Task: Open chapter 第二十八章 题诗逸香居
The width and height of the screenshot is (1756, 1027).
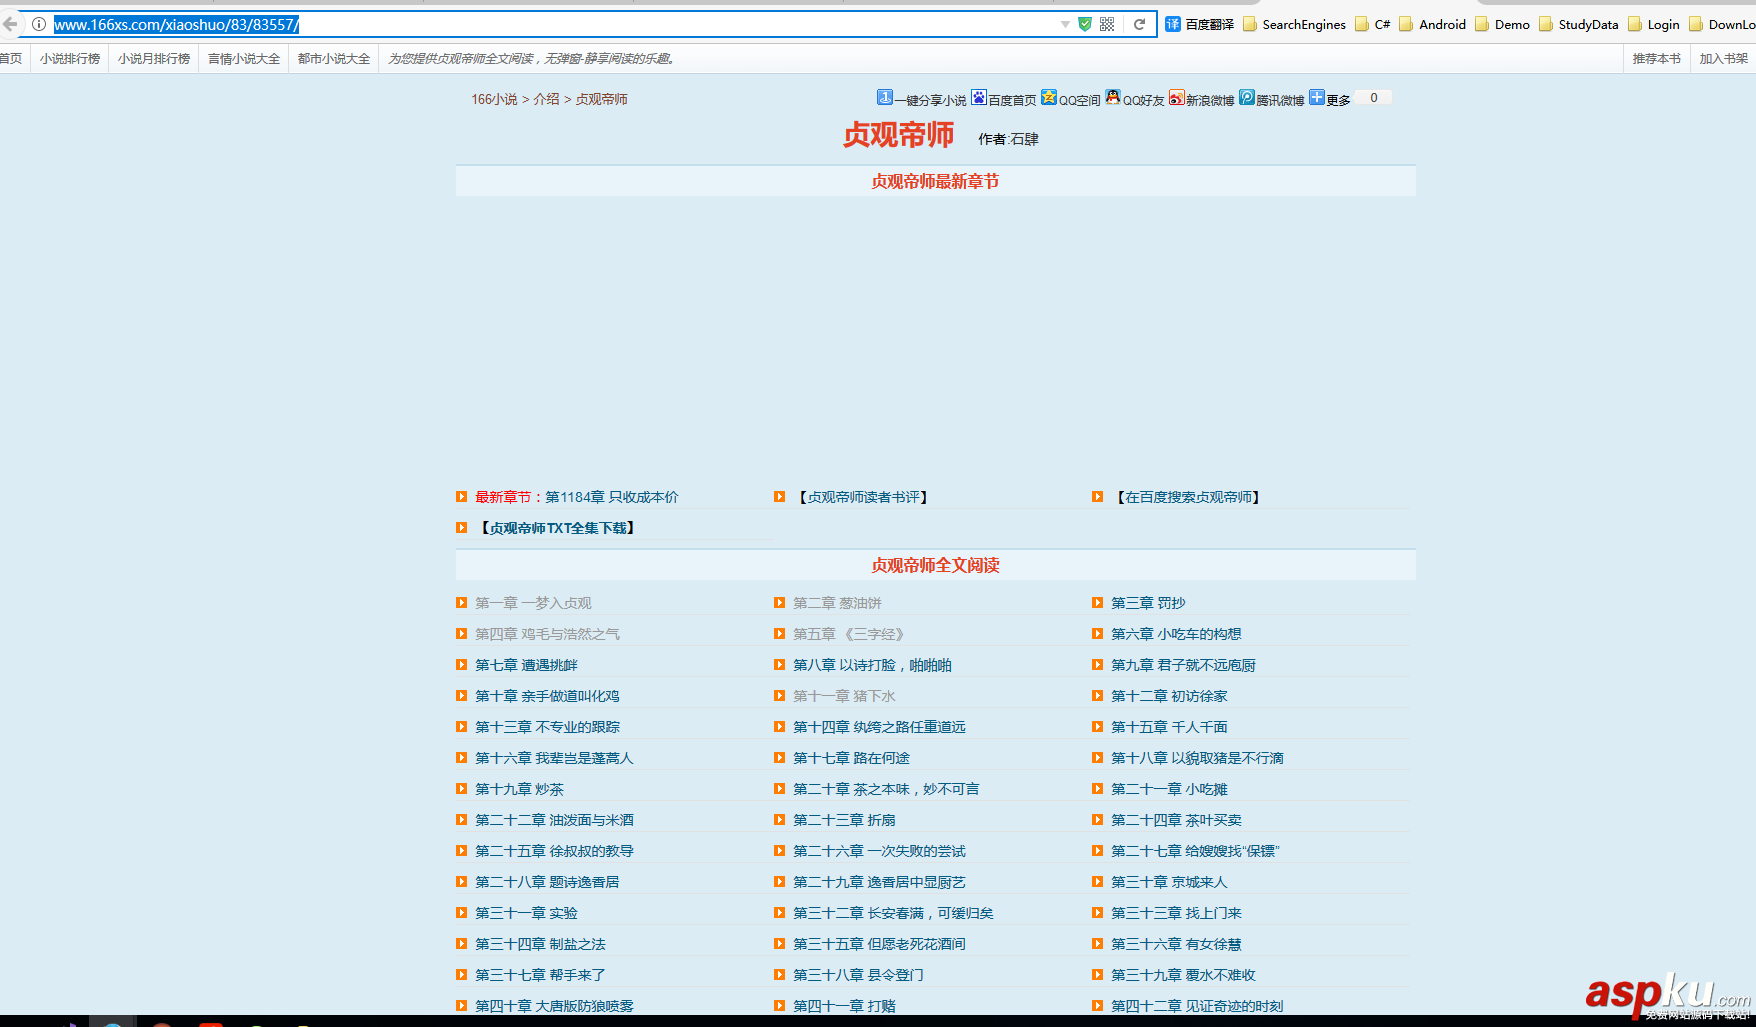Action: pyautogui.click(x=547, y=882)
